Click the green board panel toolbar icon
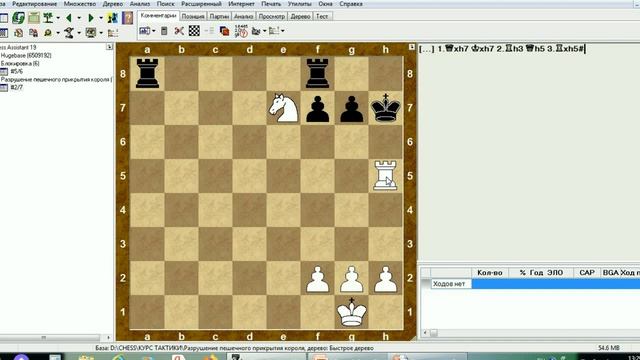This screenshot has width=640, height=360. tap(34, 18)
